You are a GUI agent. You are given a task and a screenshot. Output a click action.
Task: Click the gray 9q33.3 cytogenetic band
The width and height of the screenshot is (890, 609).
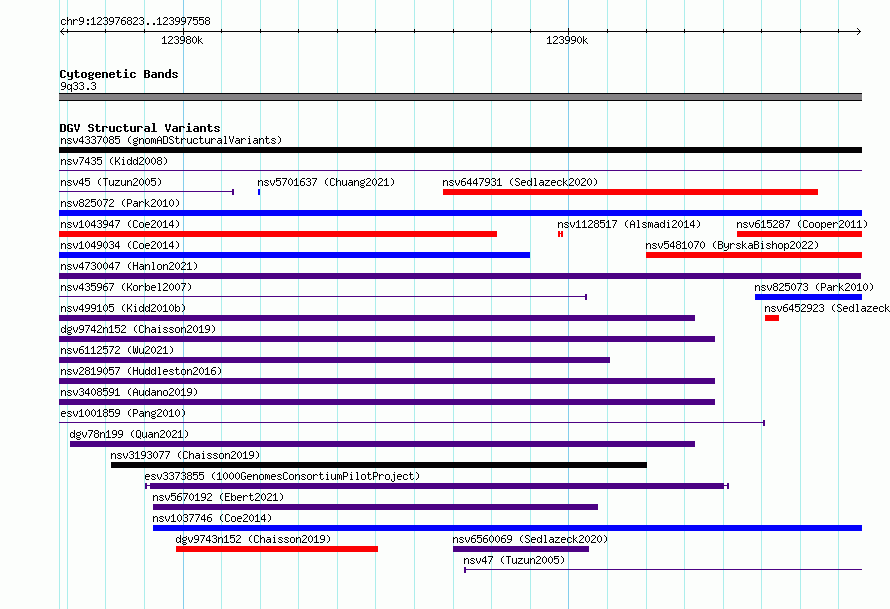point(460,97)
